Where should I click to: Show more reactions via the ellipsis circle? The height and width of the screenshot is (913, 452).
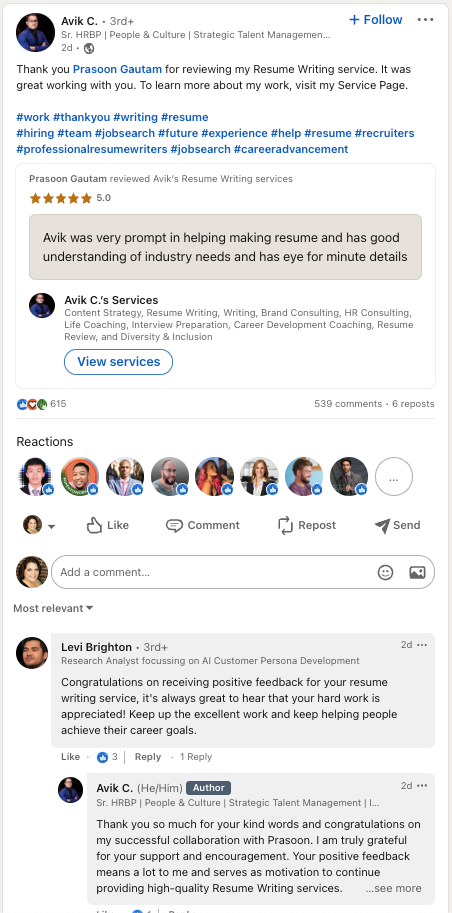click(x=394, y=476)
